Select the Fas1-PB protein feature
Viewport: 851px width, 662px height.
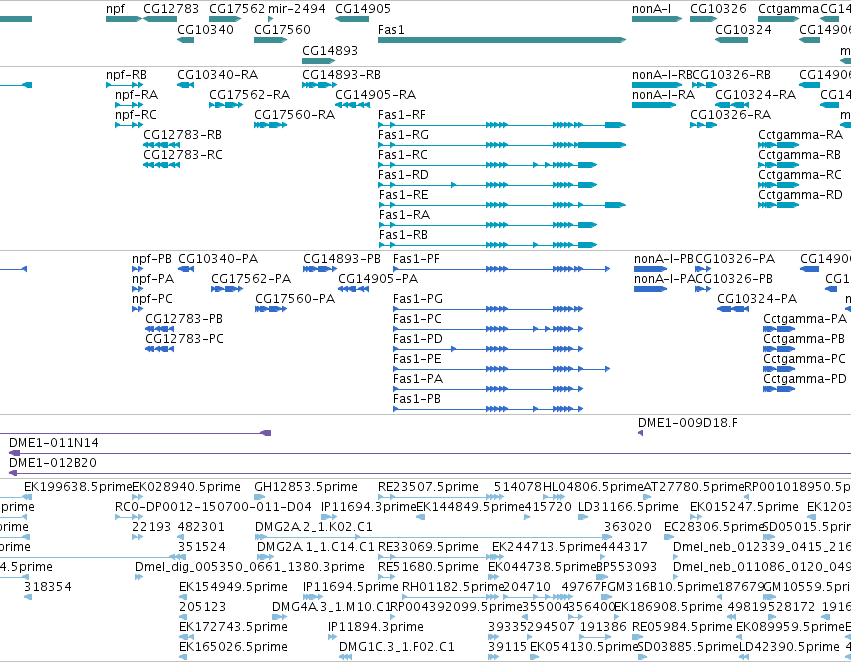[488, 409]
